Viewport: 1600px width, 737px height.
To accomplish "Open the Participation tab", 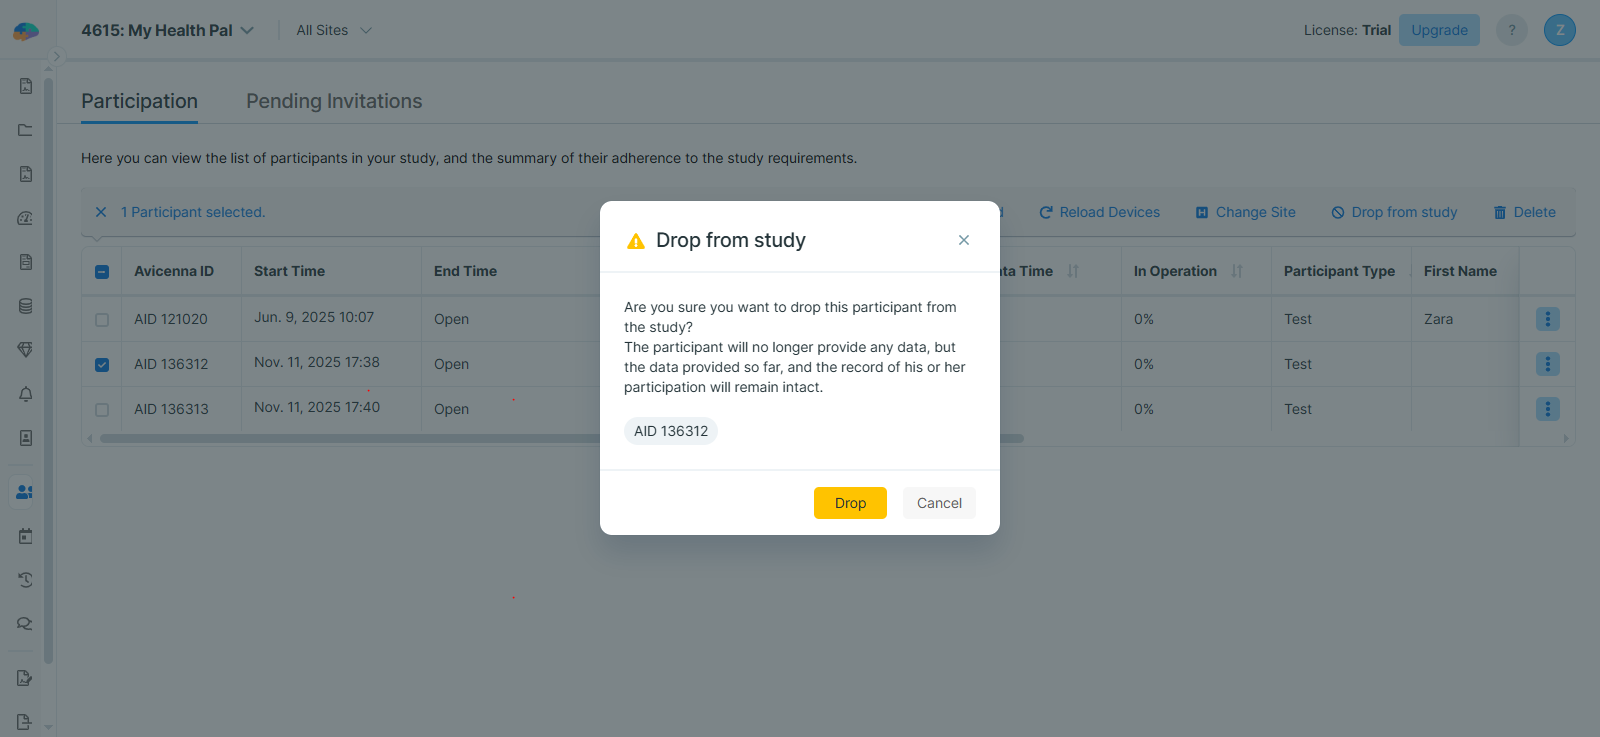I will click(139, 101).
